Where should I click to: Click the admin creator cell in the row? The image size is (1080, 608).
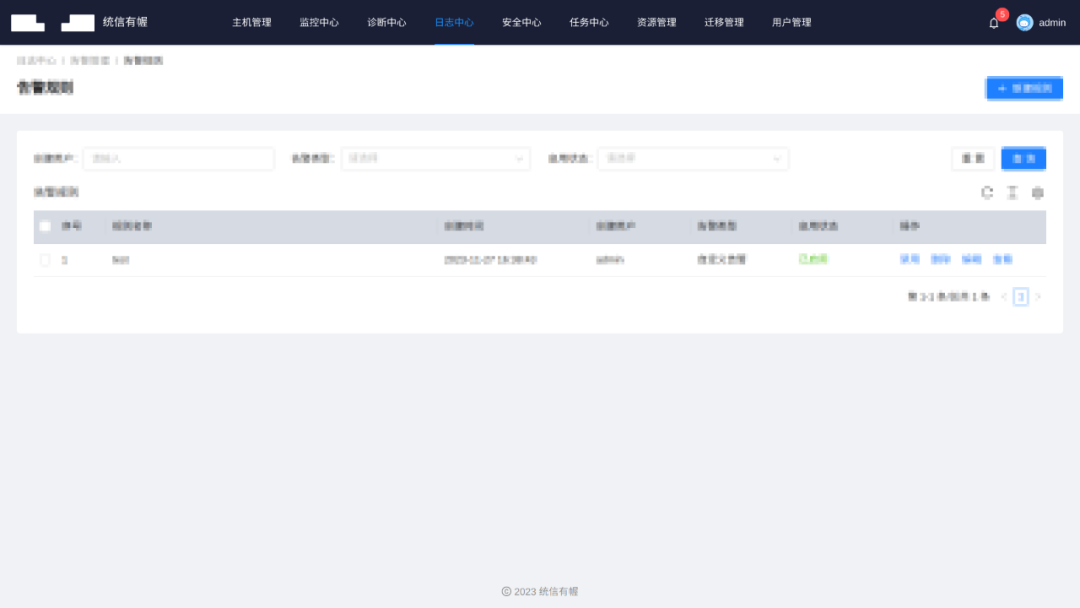coord(610,260)
